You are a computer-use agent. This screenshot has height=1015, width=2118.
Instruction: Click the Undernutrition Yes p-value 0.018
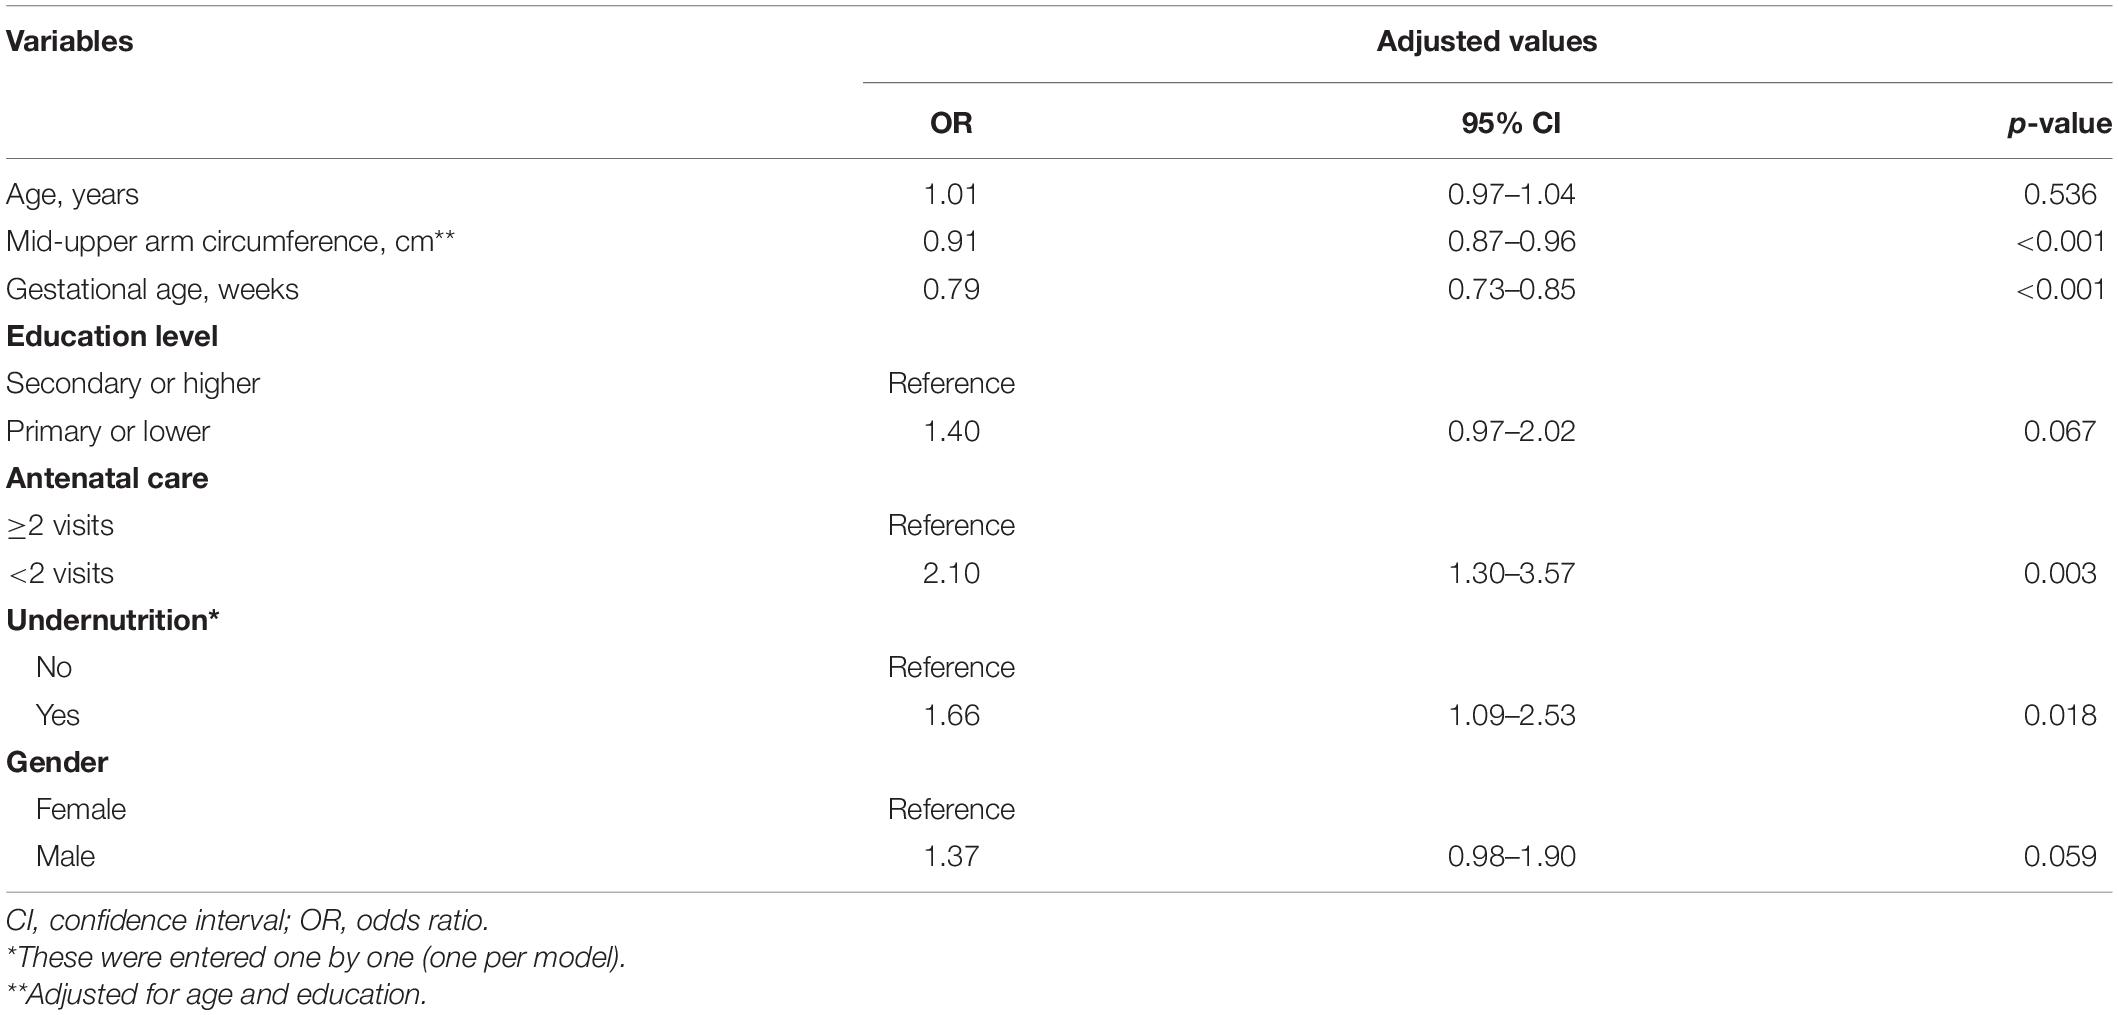(x=2059, y=715)
